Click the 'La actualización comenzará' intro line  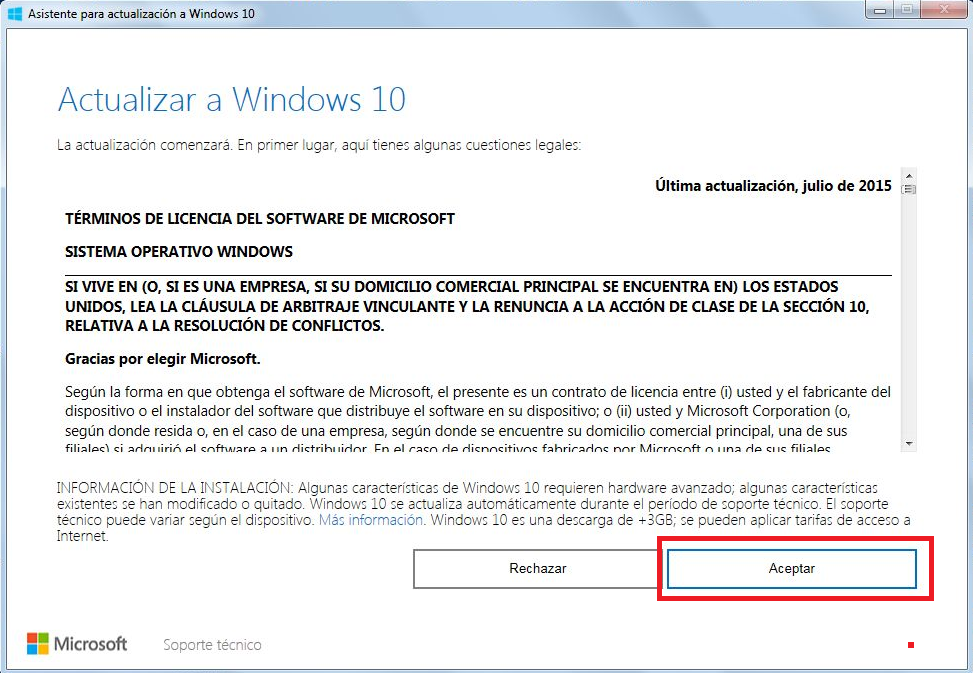point(319,145)
